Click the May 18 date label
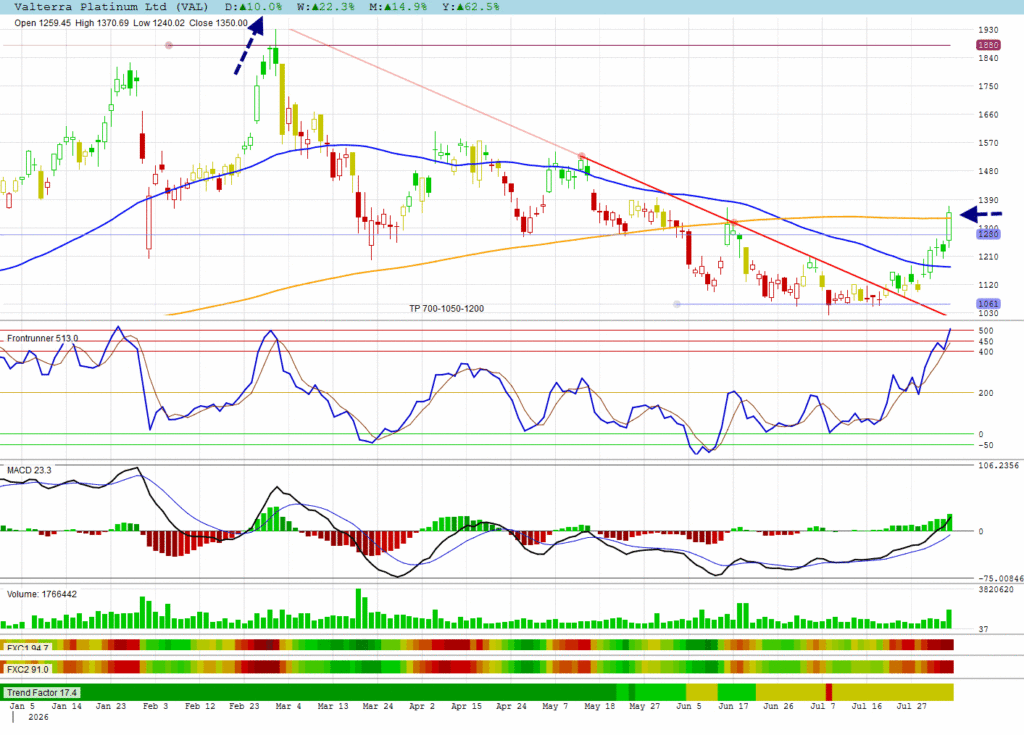The image size is (1024, 735). [600, 706]
